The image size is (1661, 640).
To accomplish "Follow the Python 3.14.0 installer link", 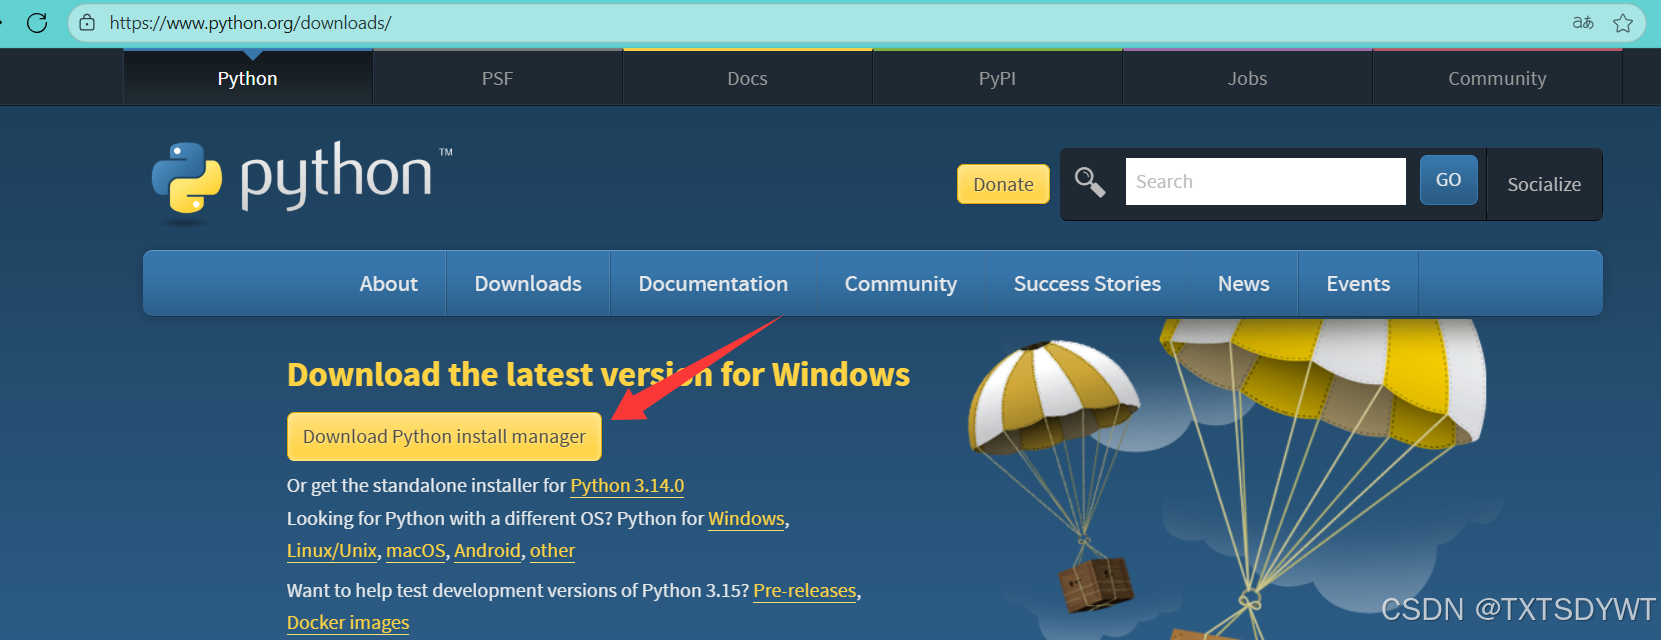I will 627,486.
